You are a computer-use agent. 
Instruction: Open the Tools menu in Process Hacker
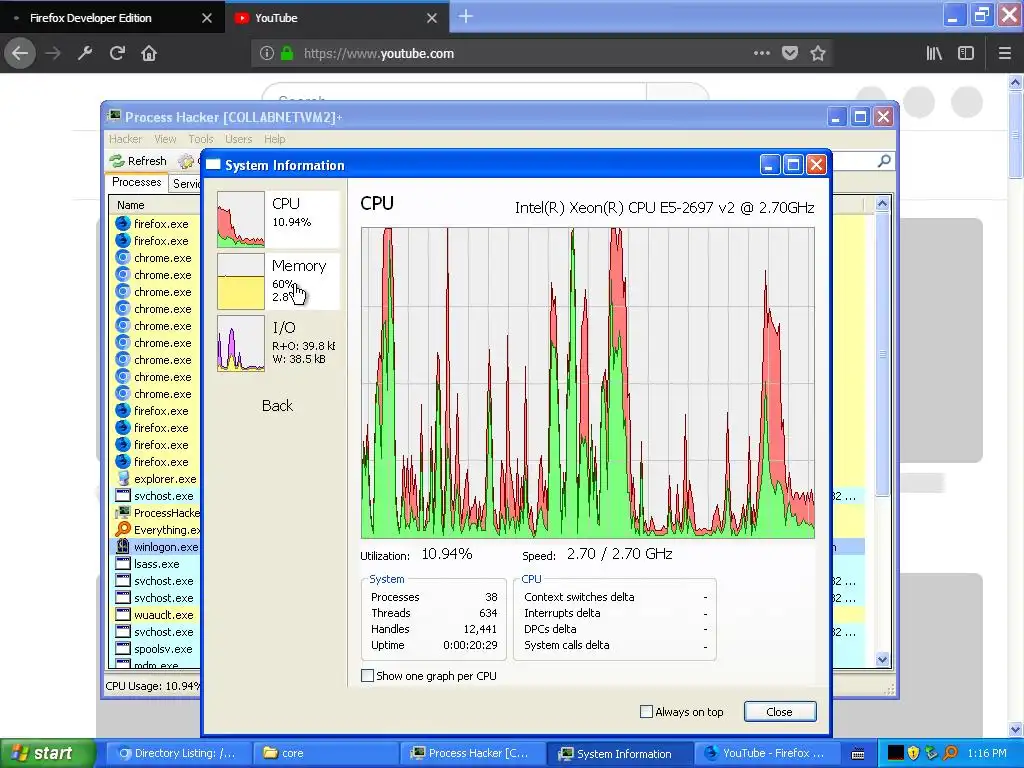tap(201, 139)
